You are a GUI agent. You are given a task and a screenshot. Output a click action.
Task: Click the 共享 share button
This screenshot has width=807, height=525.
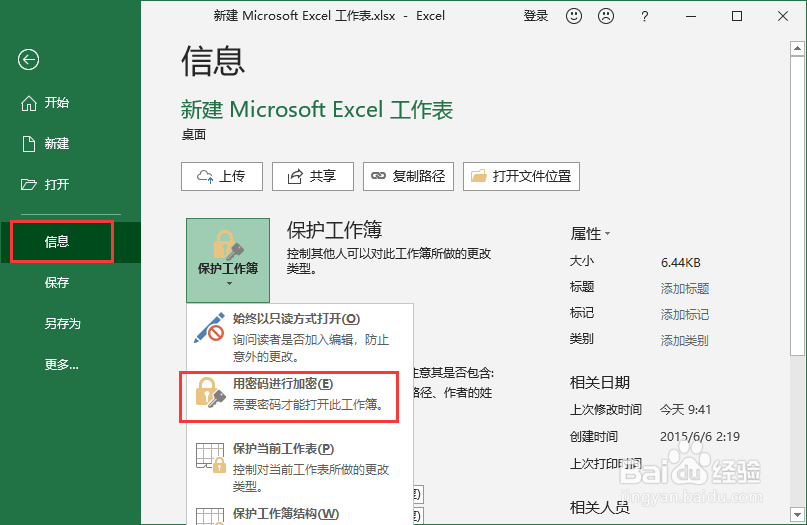pyautogui.click(x=313, y=177)
